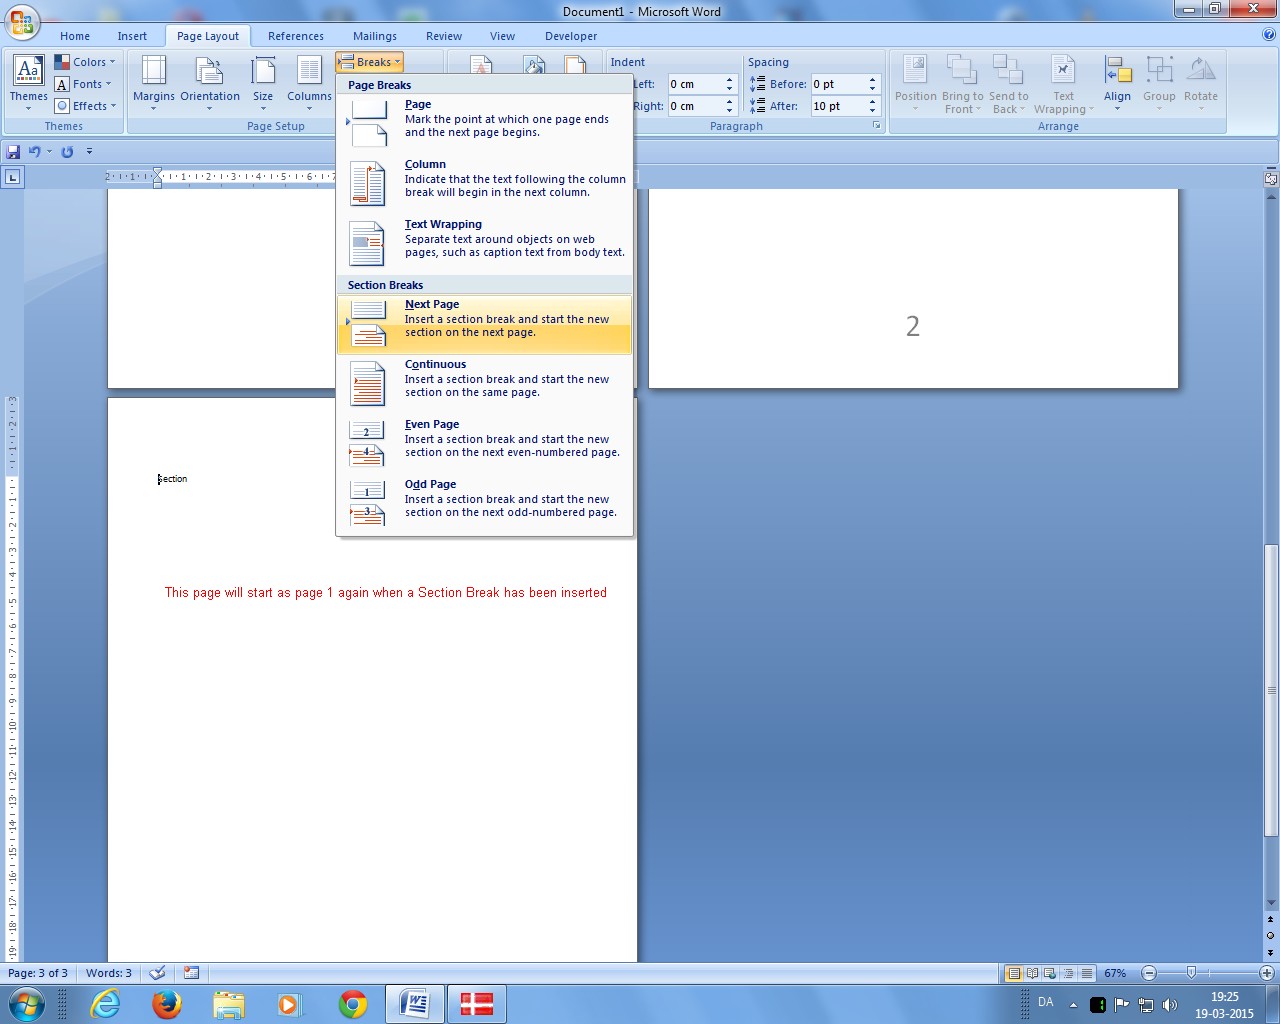Viewport: 1280px width, 1024px height.
Task: Click the Indent Left value field
Action: click(695, 84)
